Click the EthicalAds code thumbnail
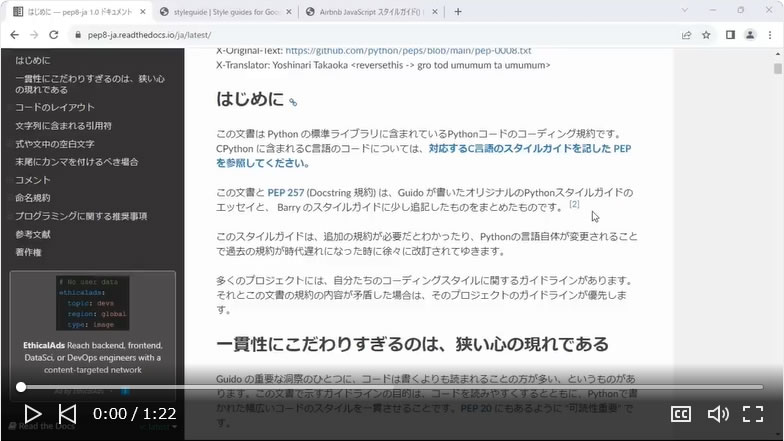This screenshot has width=784, height=441. (x=92, y=303)
